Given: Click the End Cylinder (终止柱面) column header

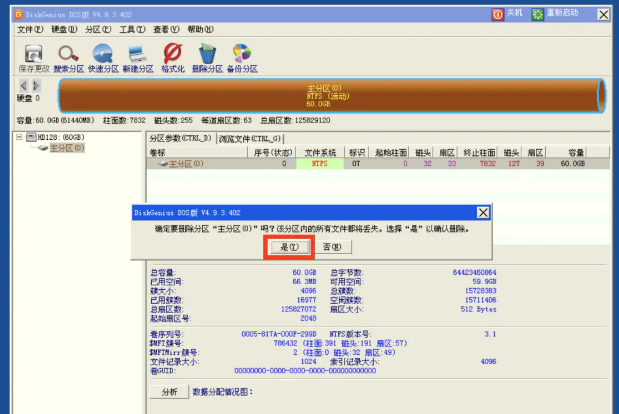Looking at the screenshot, I should pos(478,152).
